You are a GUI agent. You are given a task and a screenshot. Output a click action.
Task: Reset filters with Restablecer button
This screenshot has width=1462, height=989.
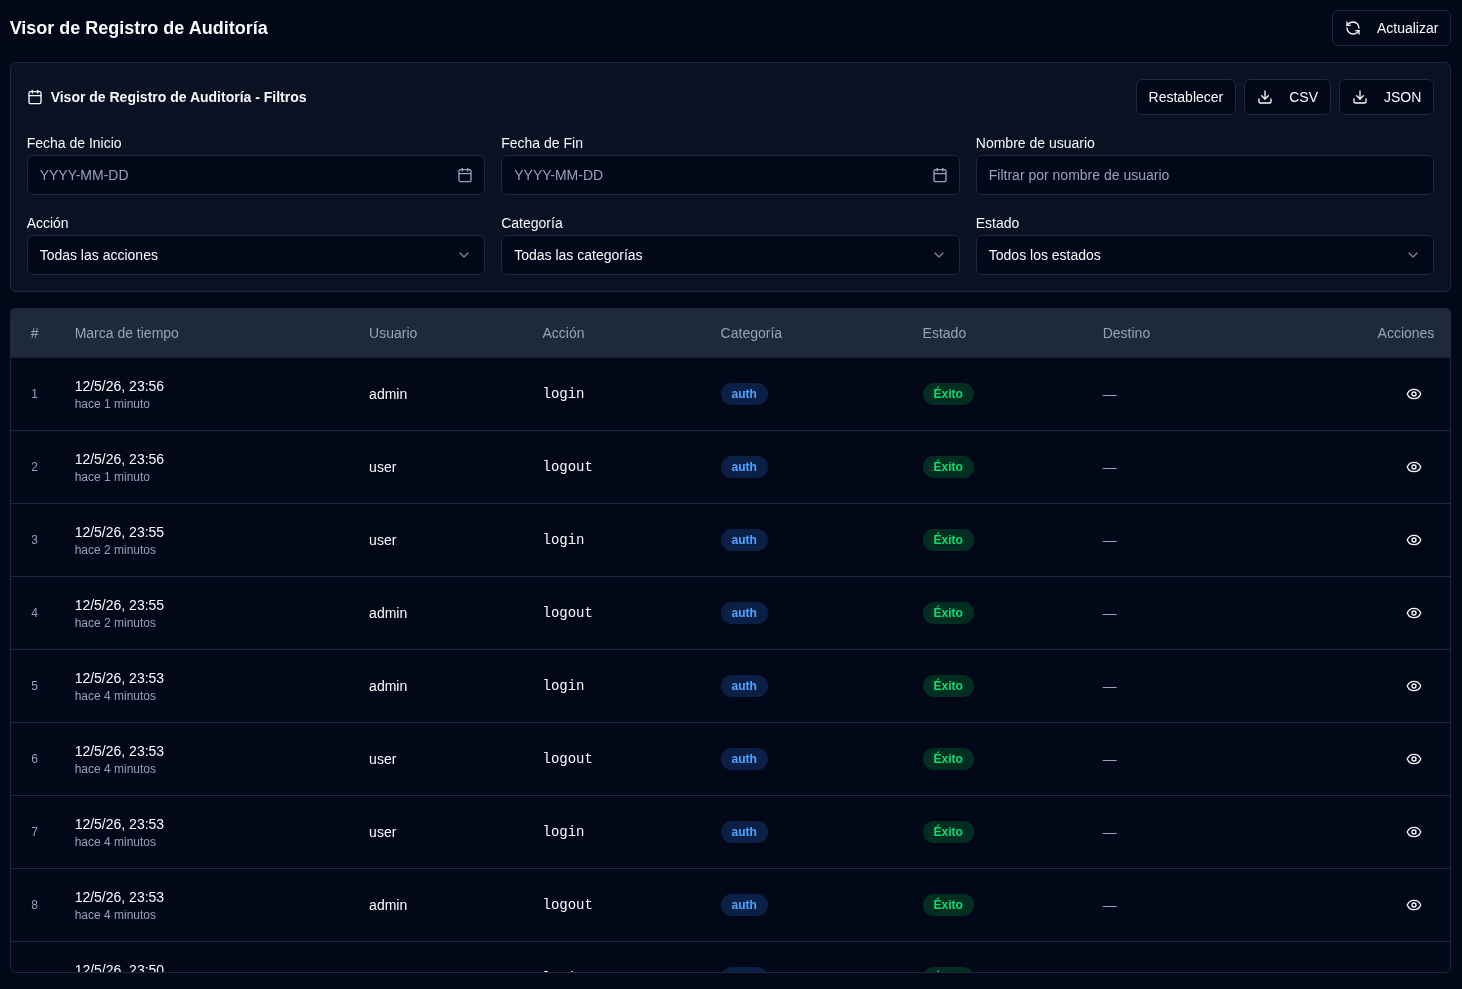tap(1185, 97)
